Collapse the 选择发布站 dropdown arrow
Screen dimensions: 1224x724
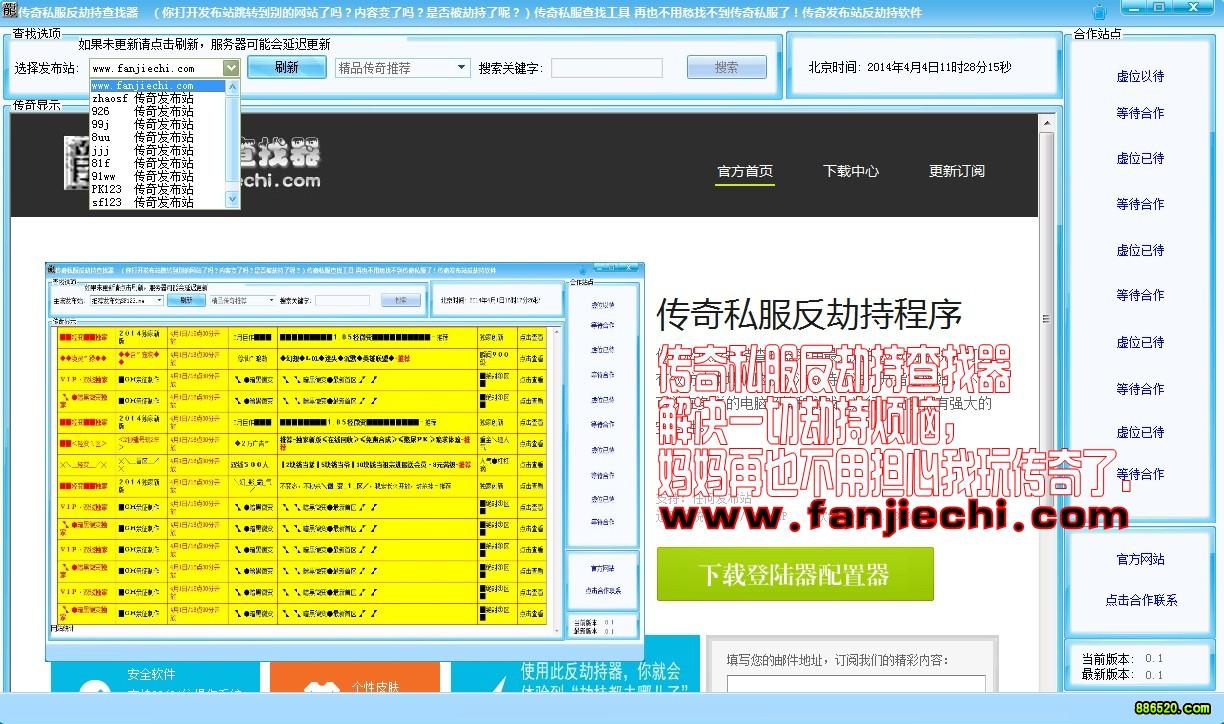(231, 68)
